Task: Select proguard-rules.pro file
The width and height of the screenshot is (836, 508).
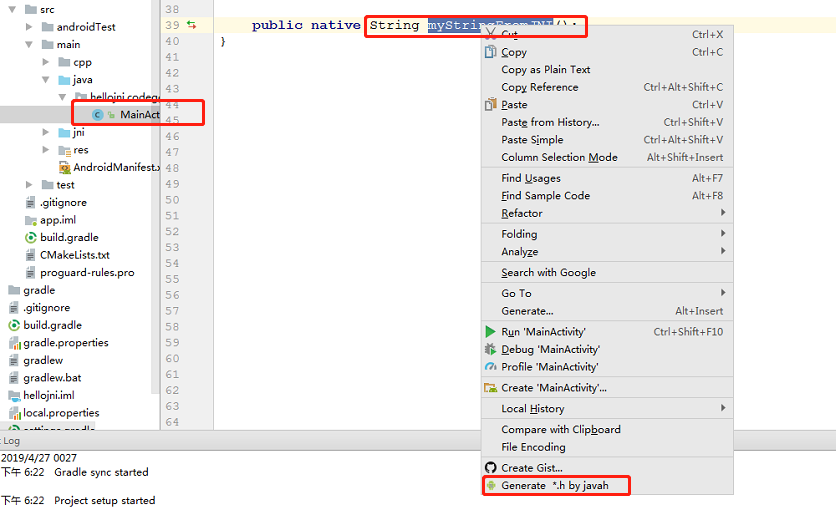Action: (x=87, y=272)
